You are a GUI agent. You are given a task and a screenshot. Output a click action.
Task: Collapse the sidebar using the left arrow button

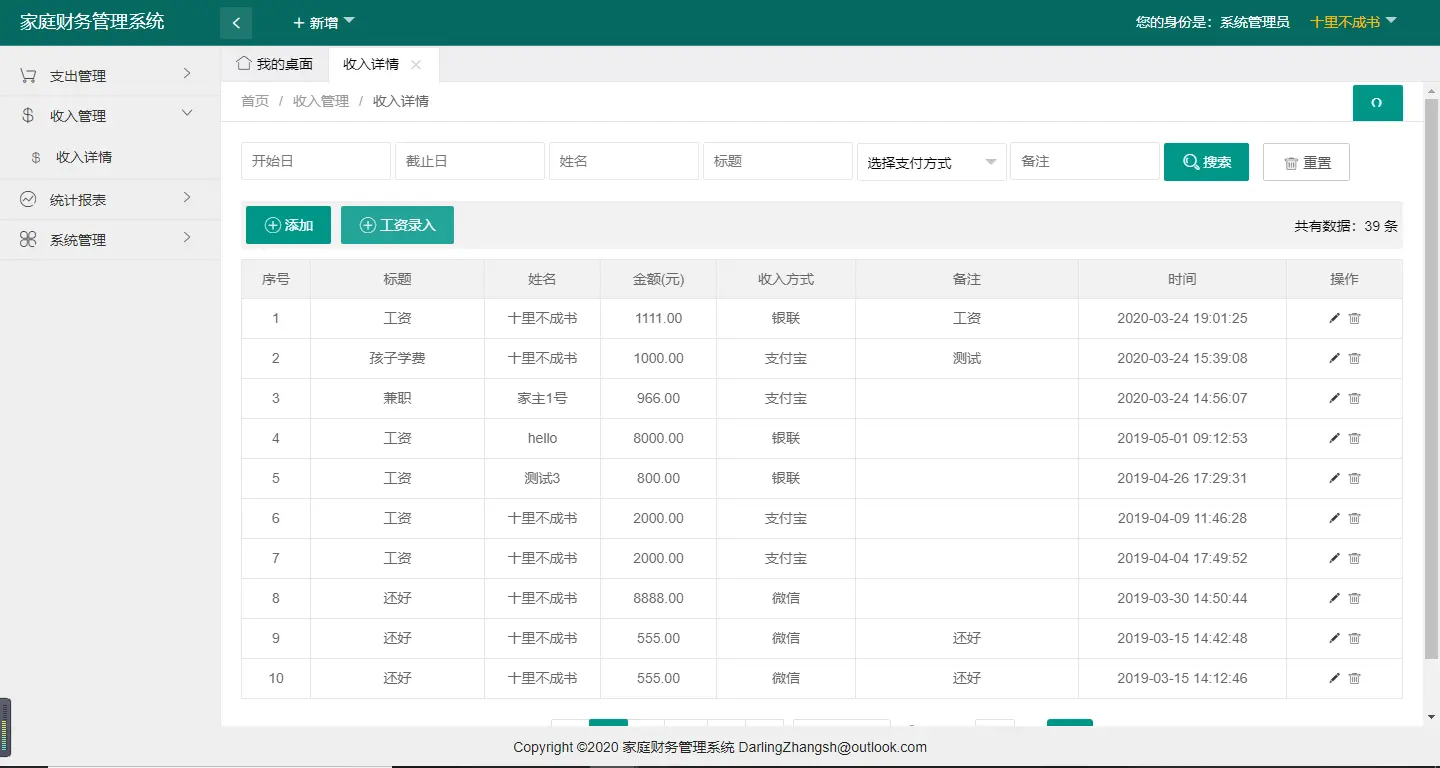point(236,21)
